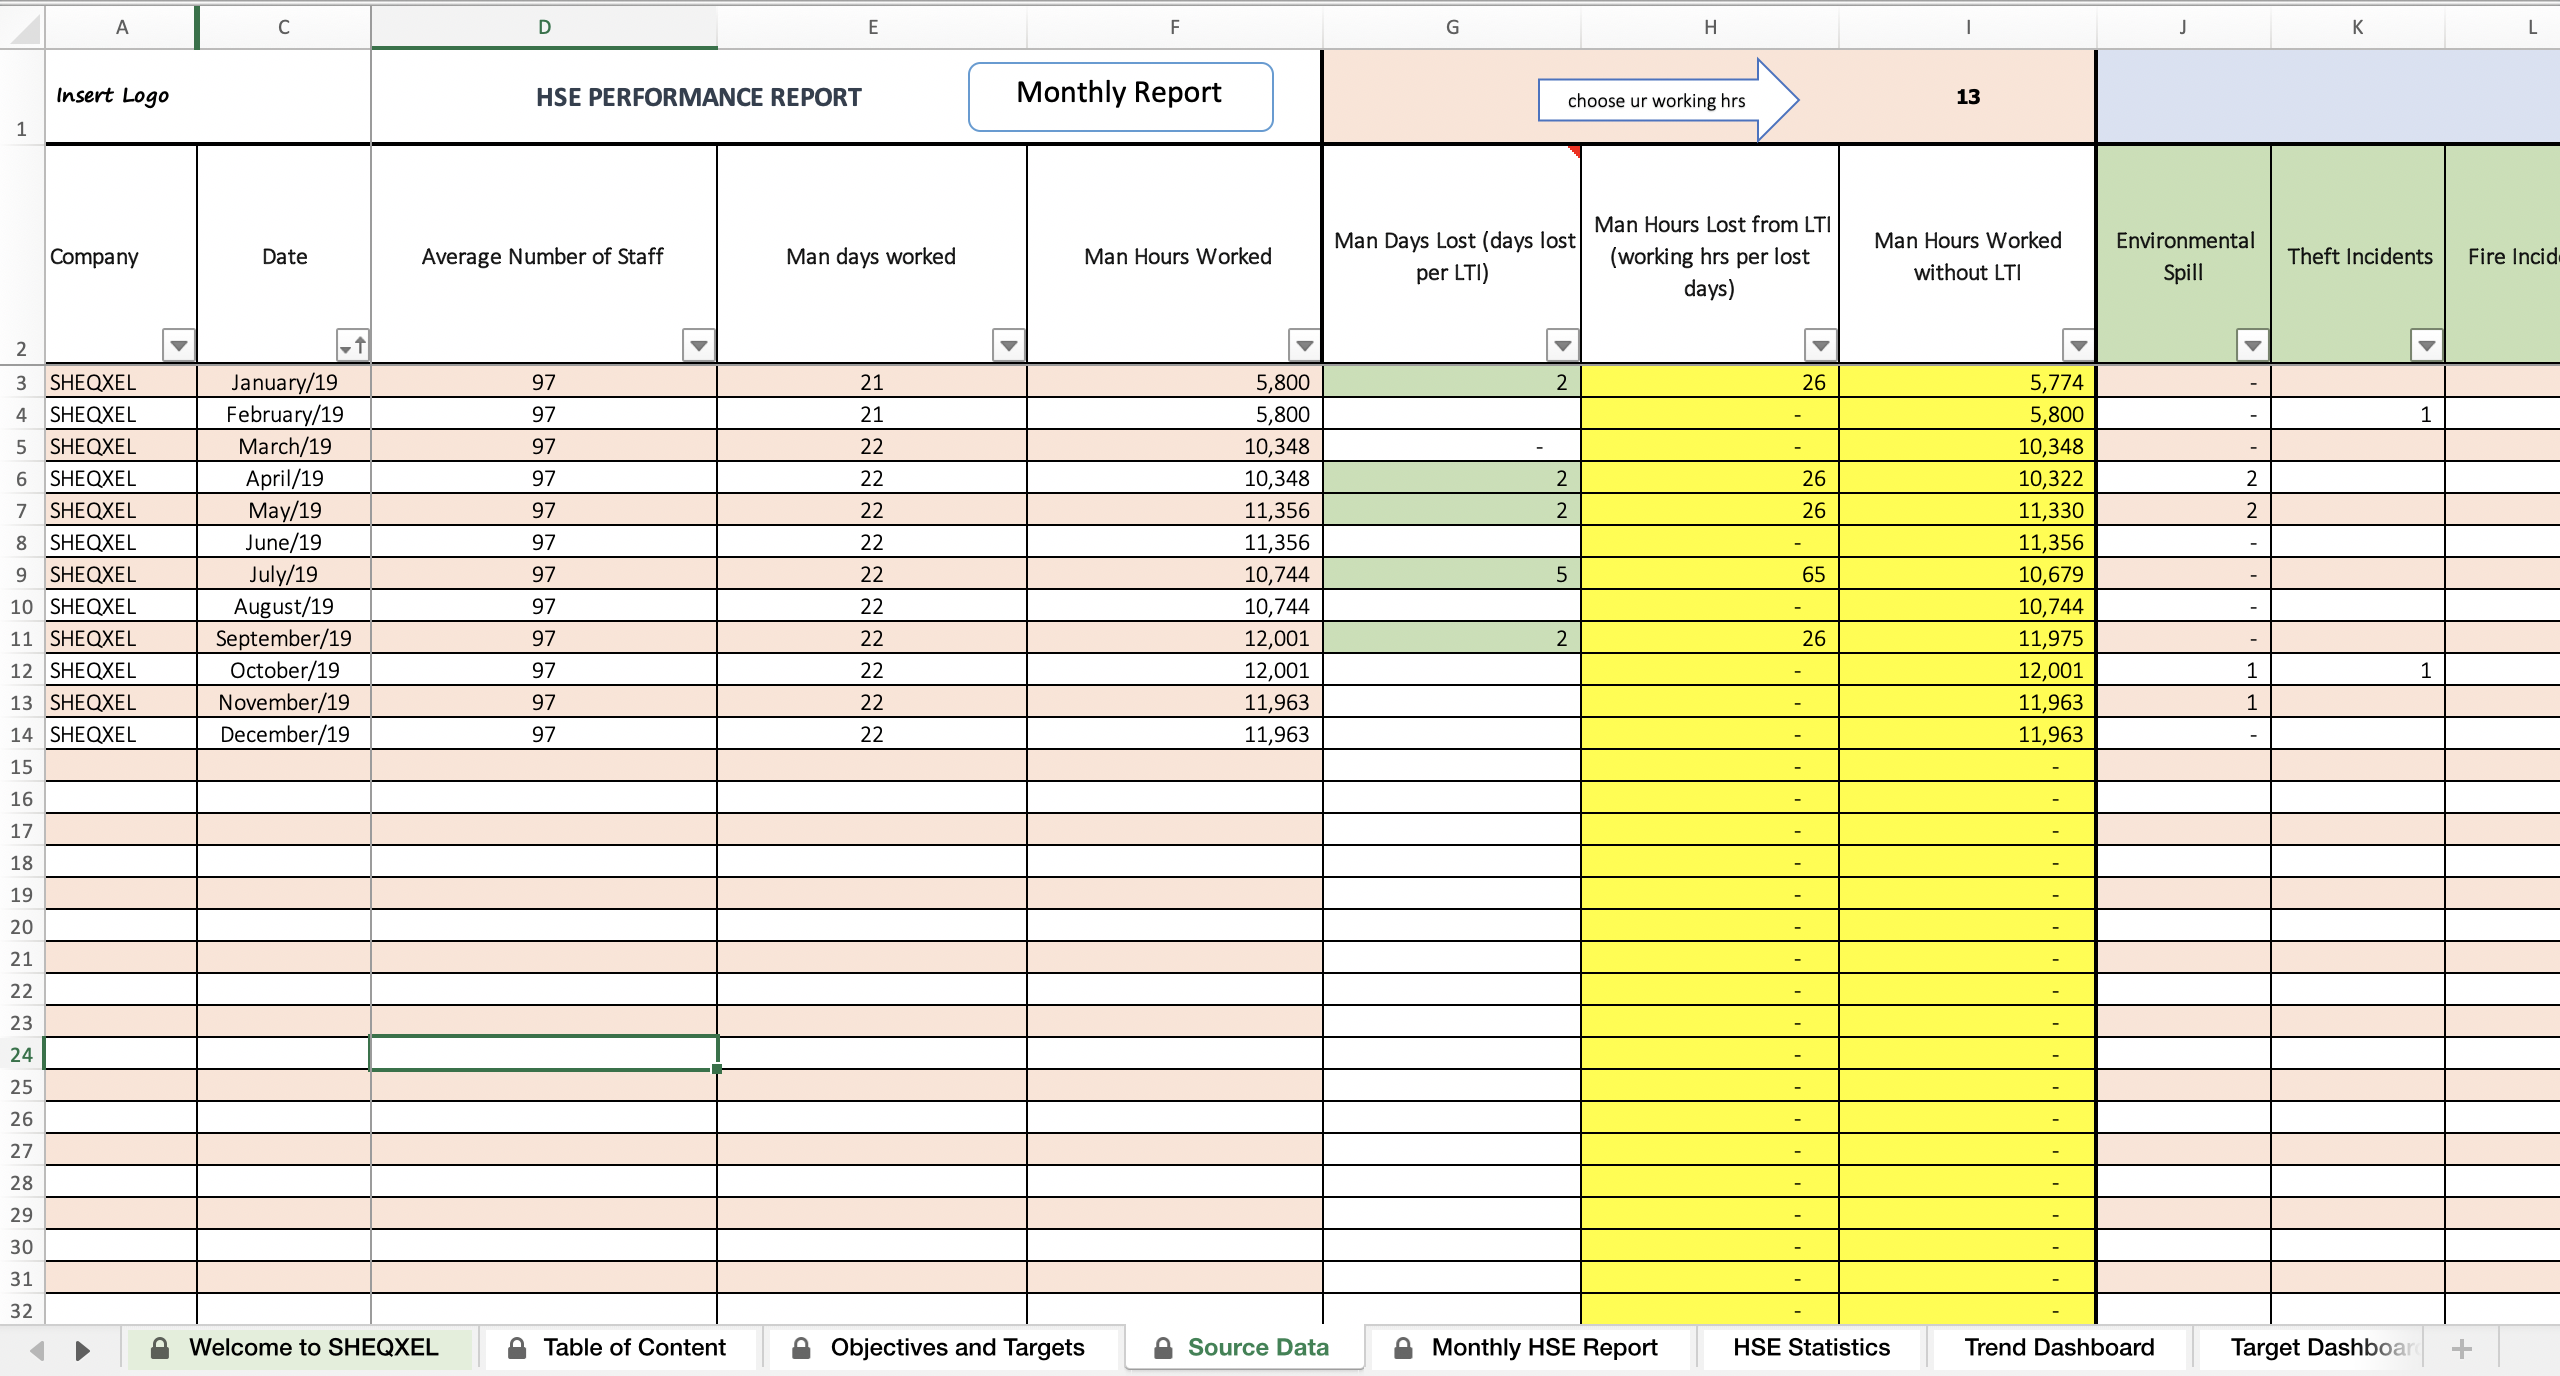Click the lock icon on Monthly HSE Report tab
The width and height of the screenshot is (2560, 1376).
(x=1403, y=1348)
